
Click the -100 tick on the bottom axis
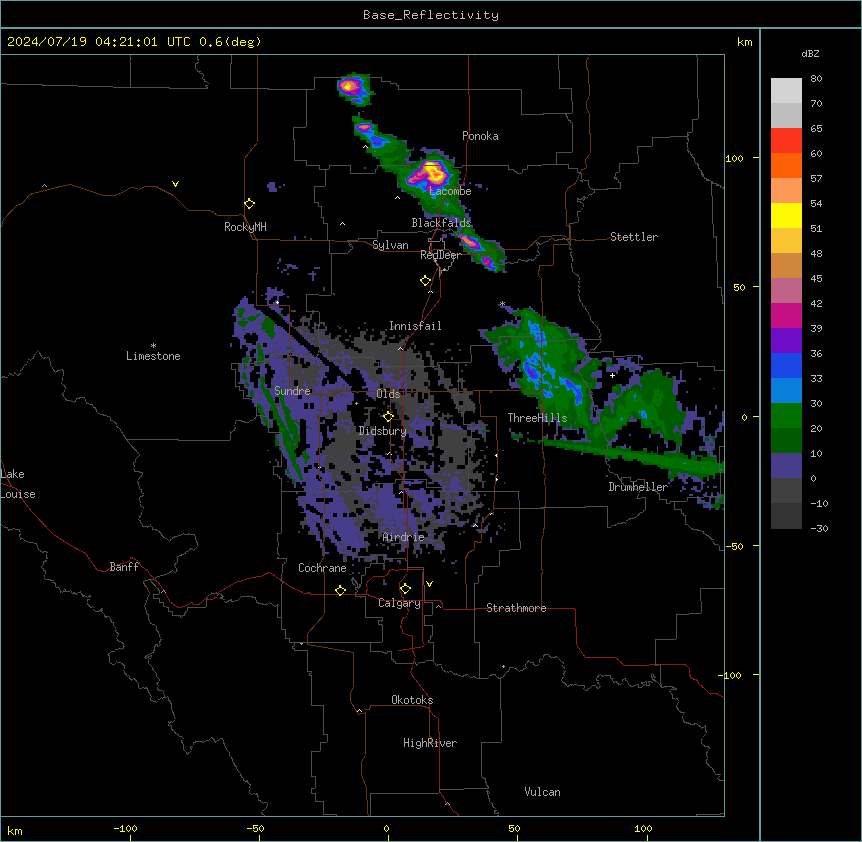point(125,829)
